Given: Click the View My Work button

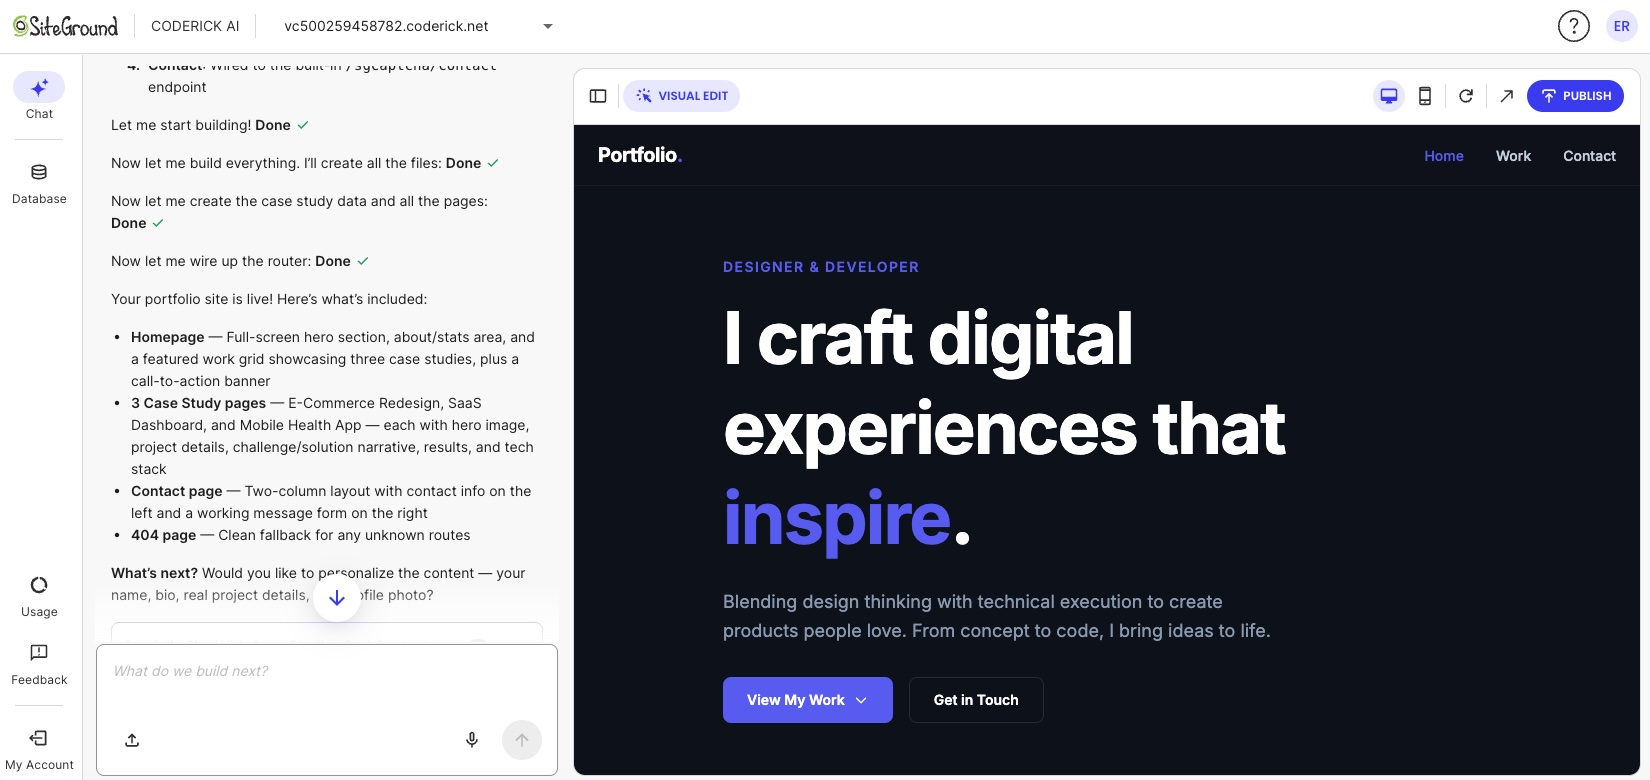Looking at the screenshot, I should (x=808, y=700).
